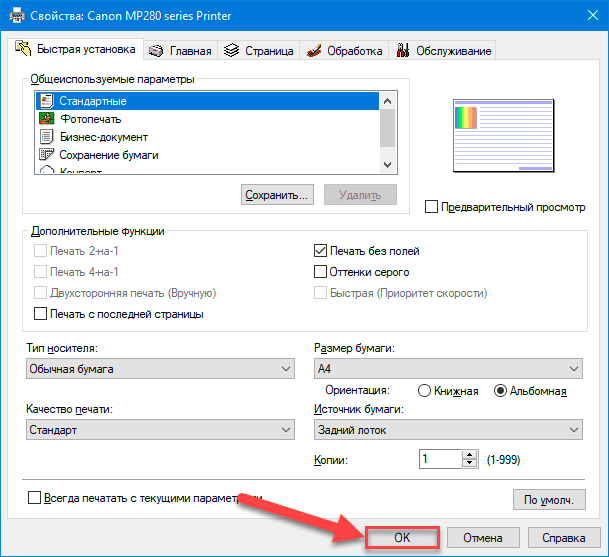Increase copies with the up arrow

tap(470, 455)
